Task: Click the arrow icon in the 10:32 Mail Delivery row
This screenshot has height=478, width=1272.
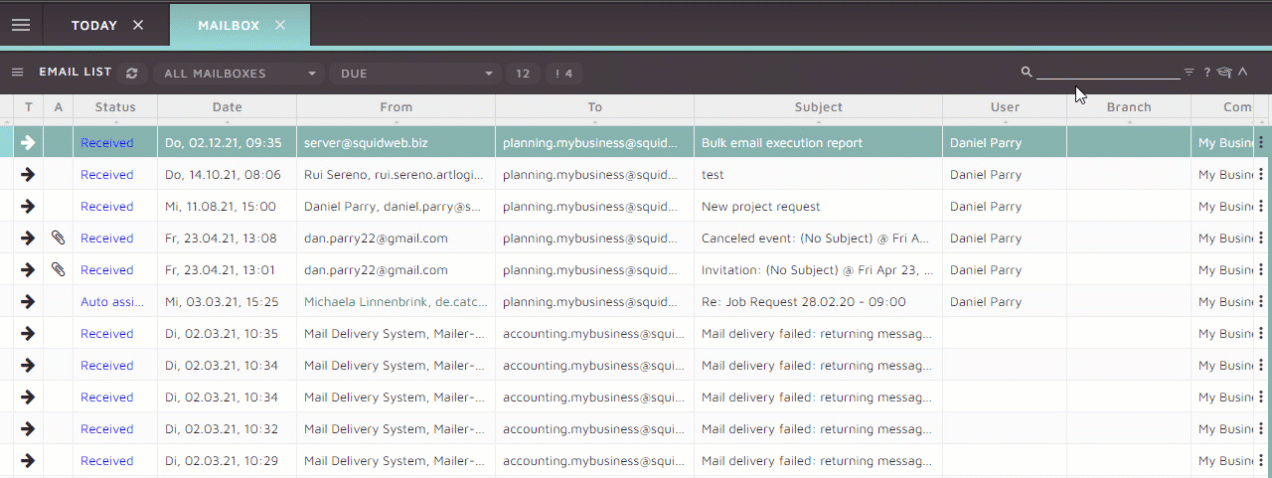Action: (x=28, y=429)
